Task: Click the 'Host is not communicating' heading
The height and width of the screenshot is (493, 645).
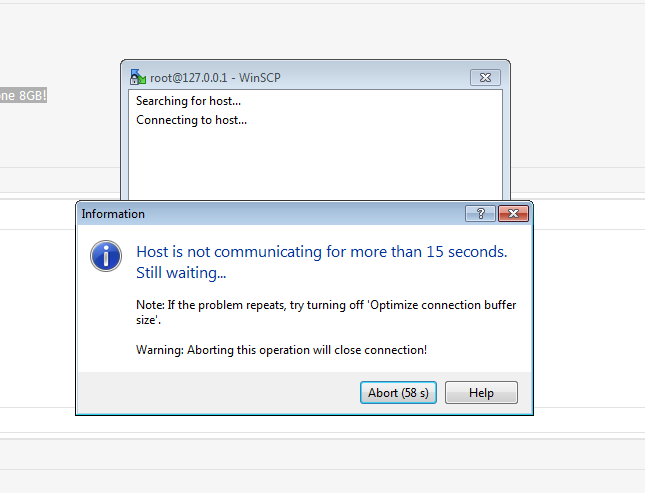Action: (322, 251)
